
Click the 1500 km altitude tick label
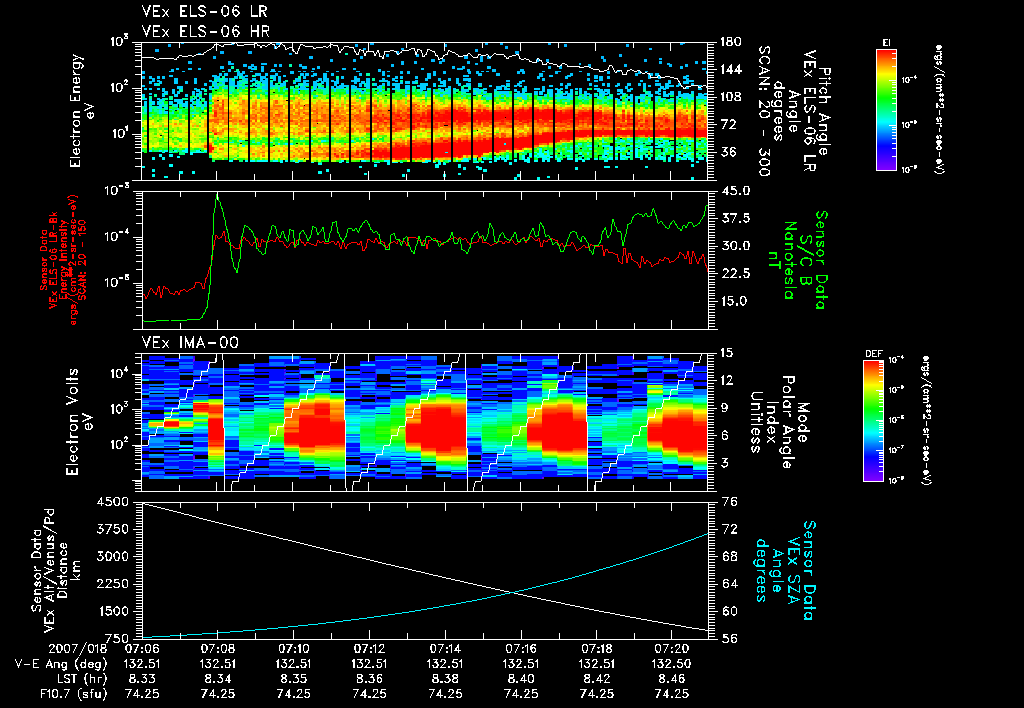click(x=112, y=612)
